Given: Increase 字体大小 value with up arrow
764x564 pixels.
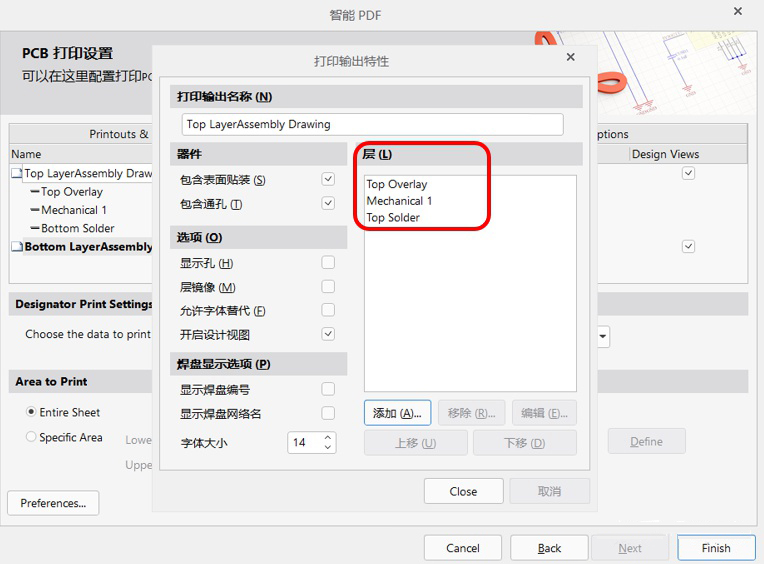Looking at the screenshot, I should tap(328, 437).
